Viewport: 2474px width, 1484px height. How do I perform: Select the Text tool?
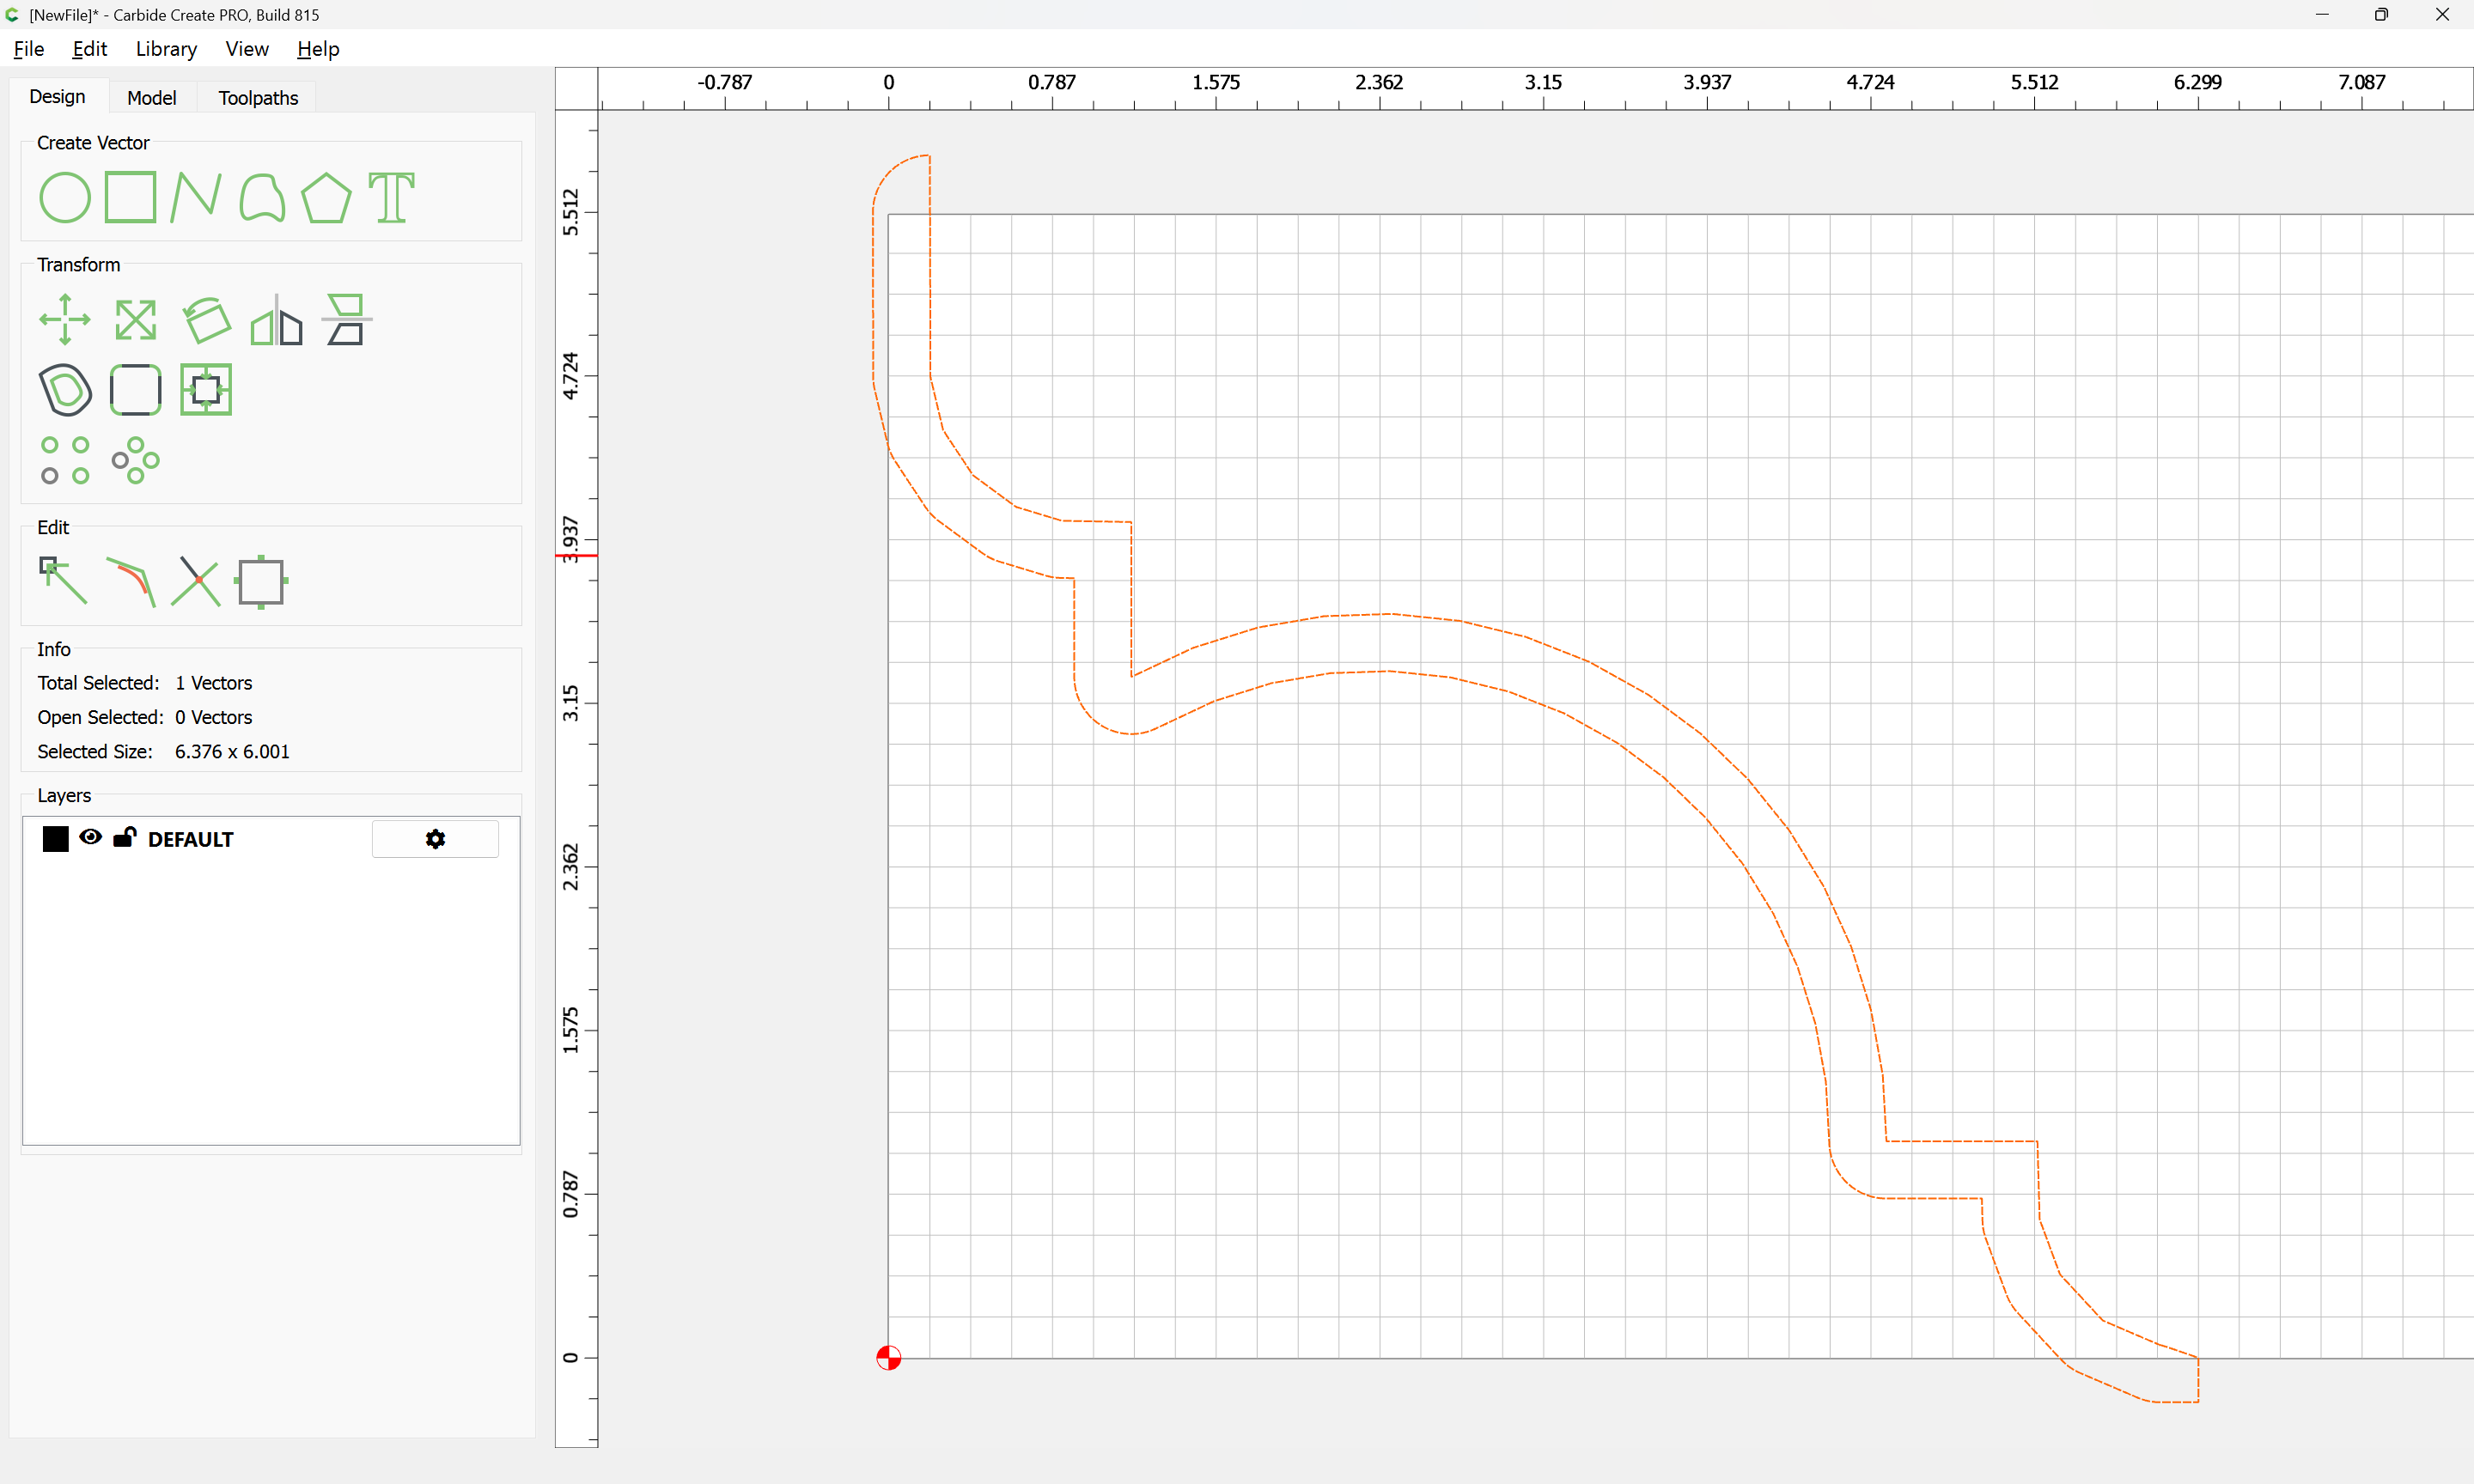click(391, 197)
